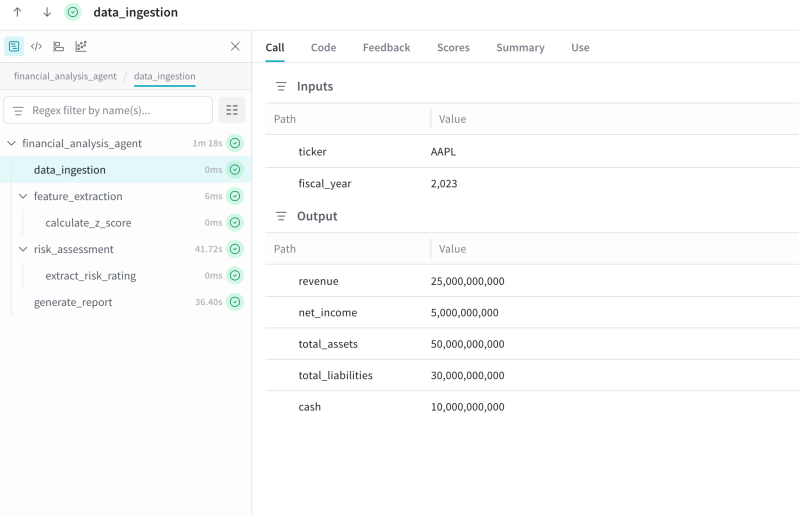Go to next call with down arrow

[x=46, y=12]
